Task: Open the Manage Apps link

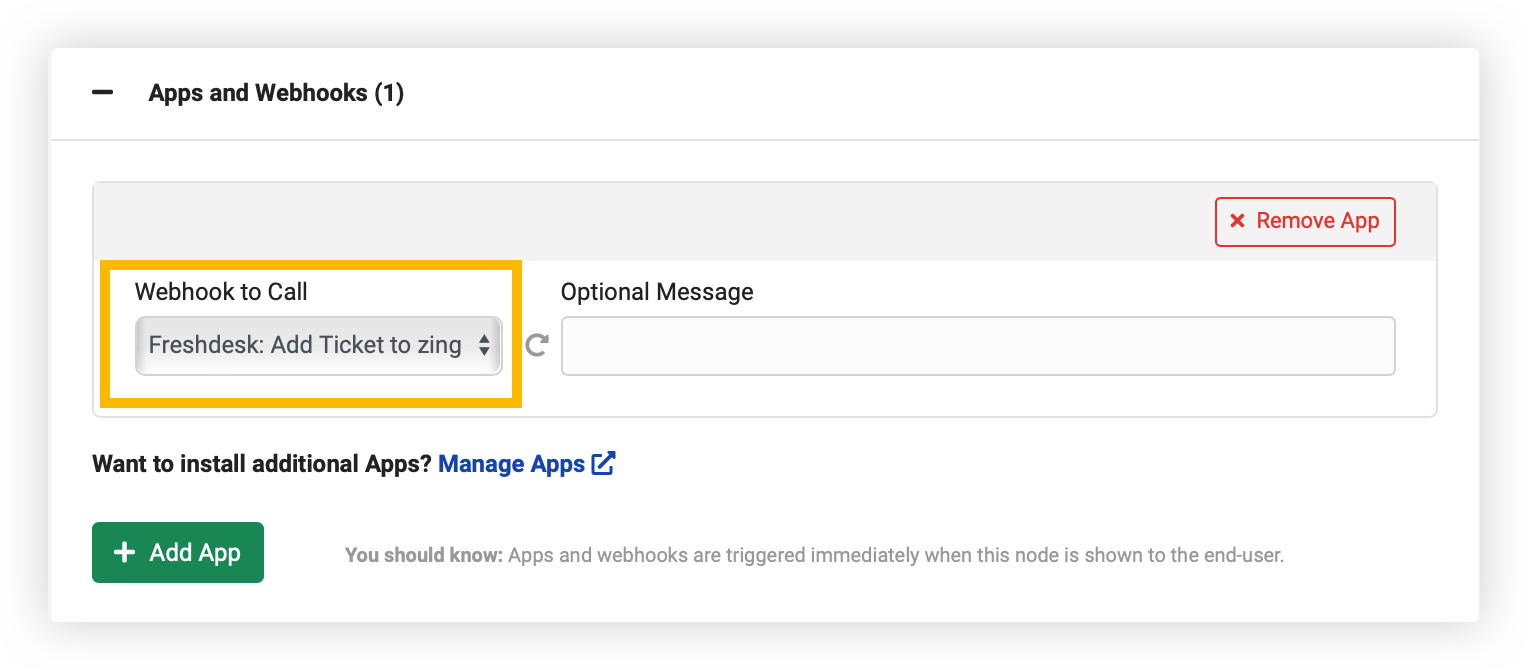Action: [511, 464]
